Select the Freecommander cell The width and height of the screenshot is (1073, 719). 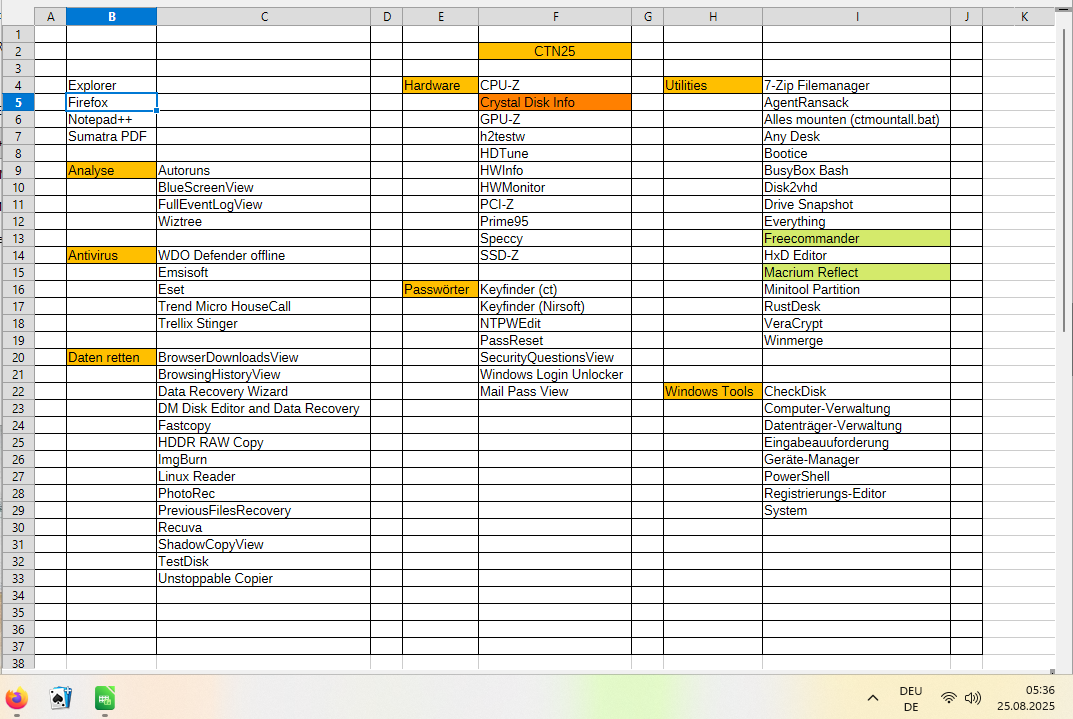(x=857, y=238)
